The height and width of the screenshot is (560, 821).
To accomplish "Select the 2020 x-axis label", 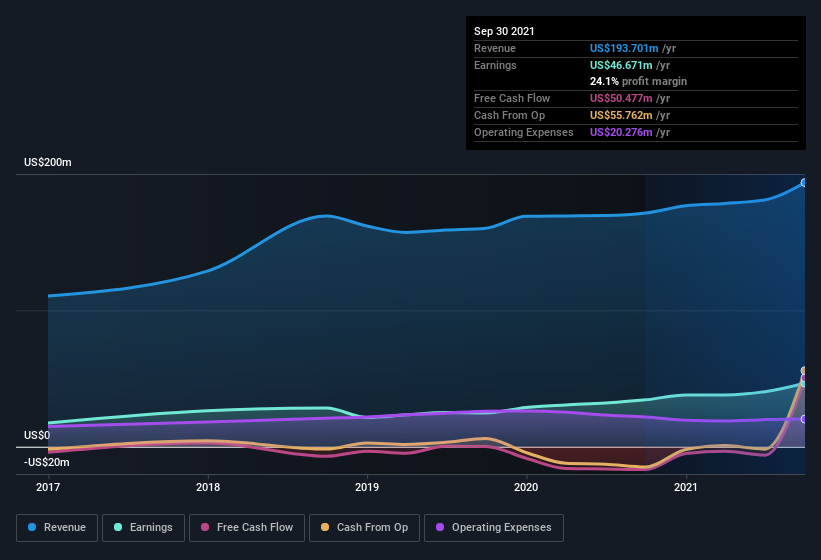I will (526, 487).
